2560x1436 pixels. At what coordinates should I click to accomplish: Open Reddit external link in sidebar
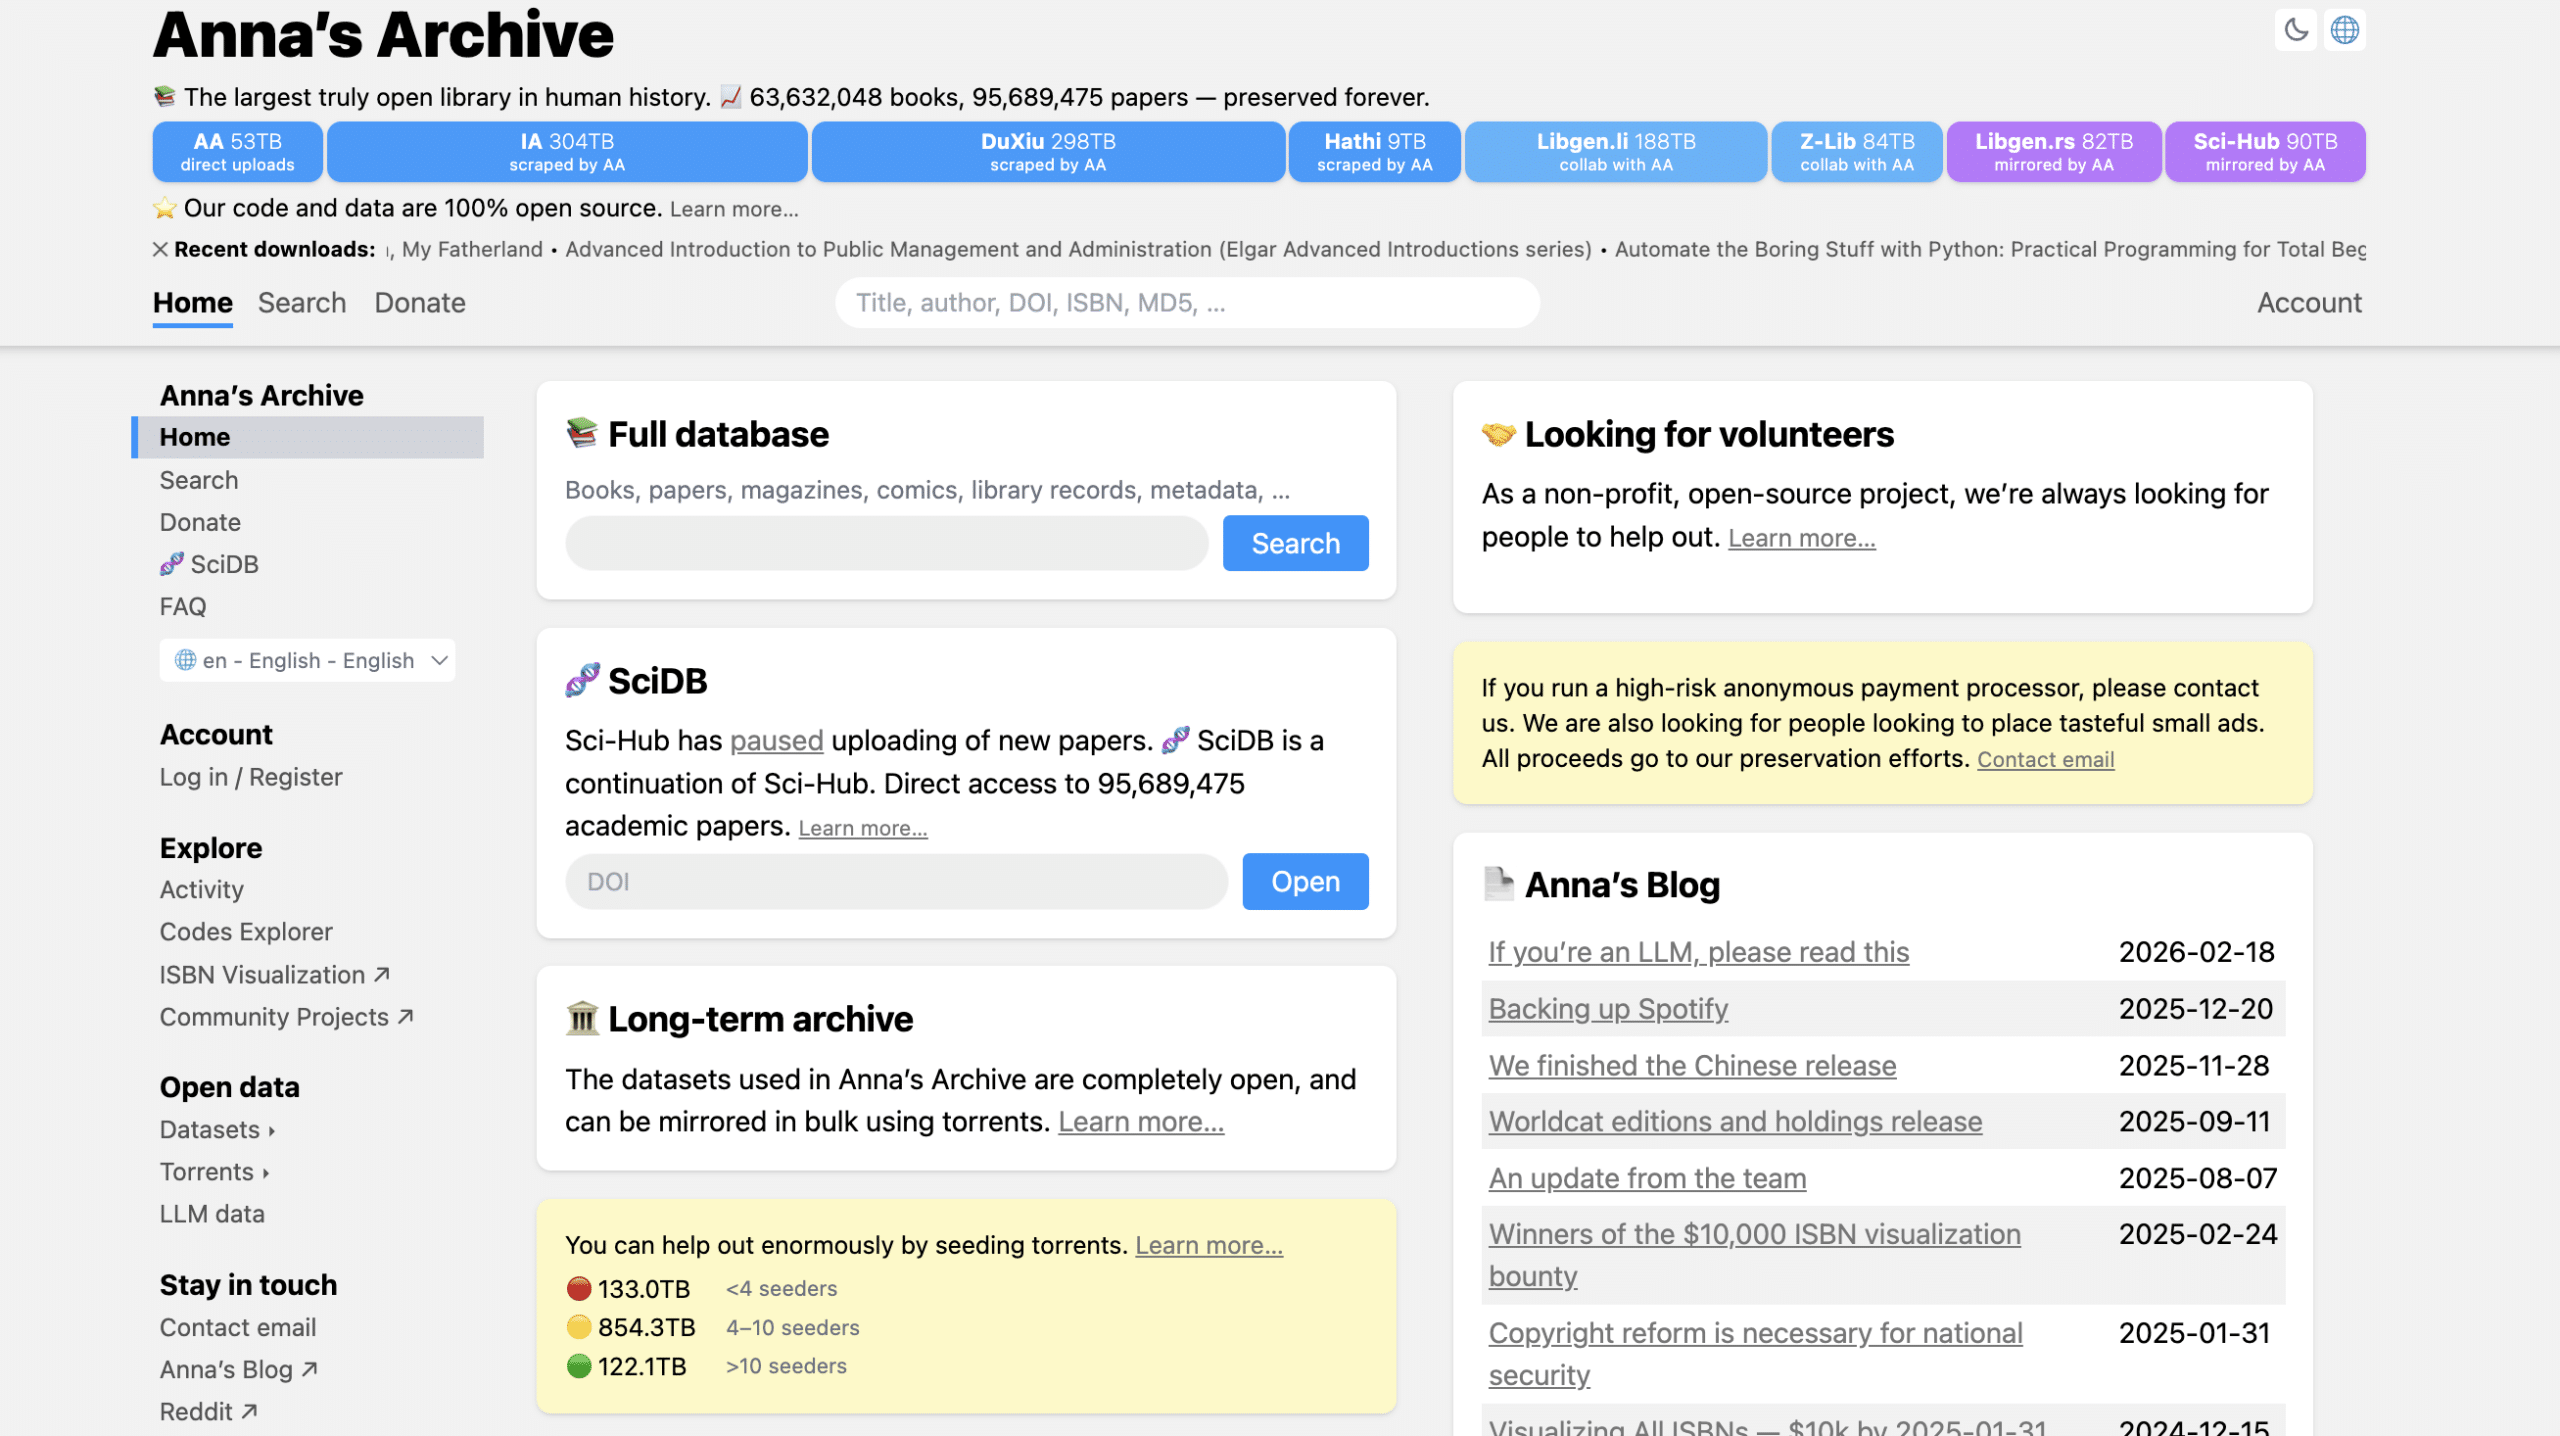(x=208, y=1411)
